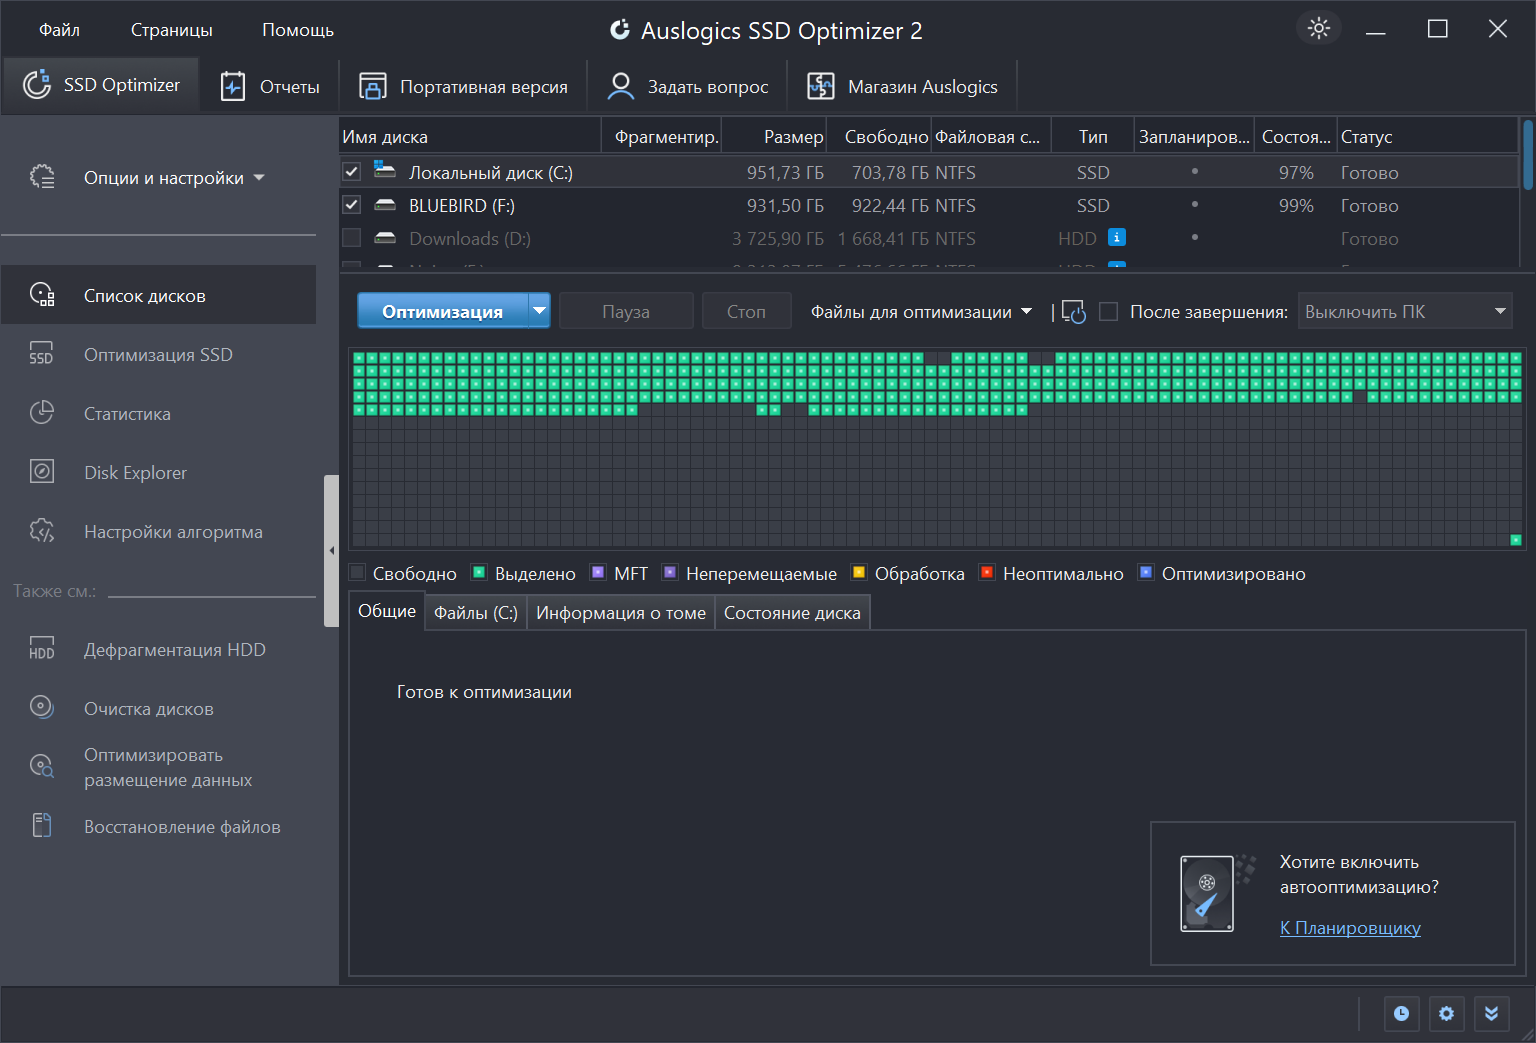
Task: Click the Reports (Отчеты) toolbar icon
Action: click(233, 86)
